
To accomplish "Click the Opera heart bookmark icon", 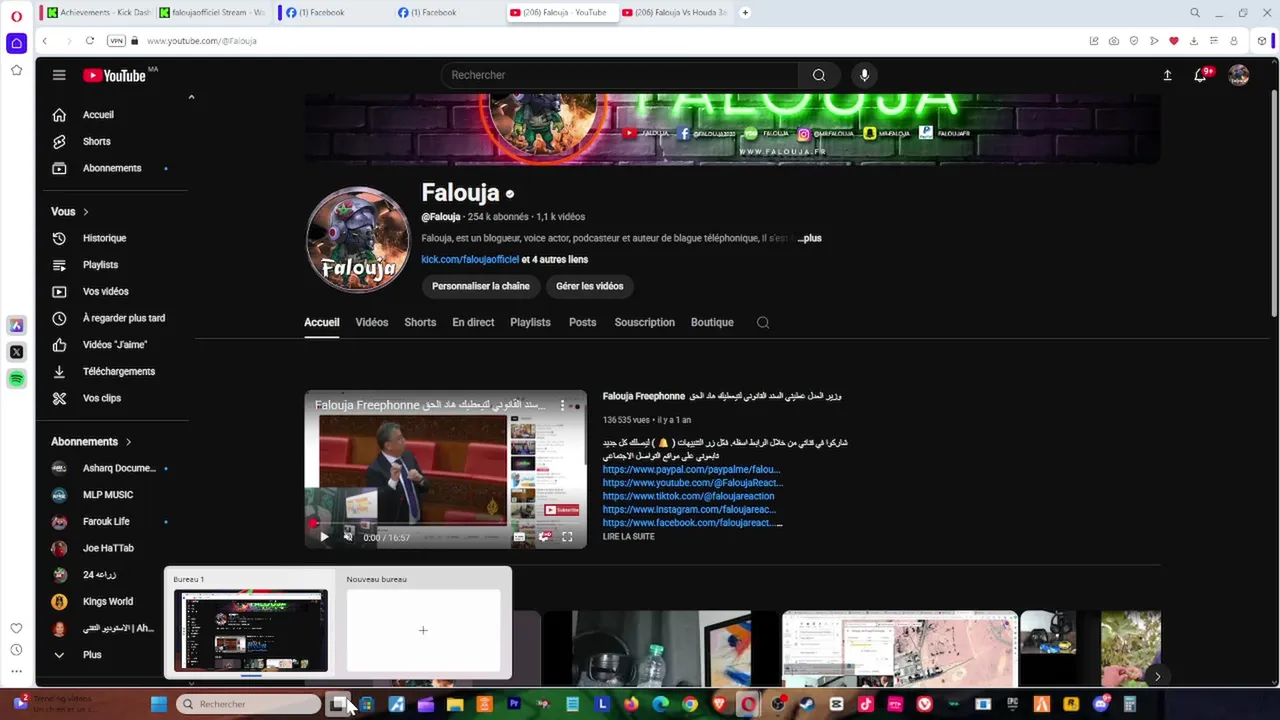I will [x=1174, y=41].
